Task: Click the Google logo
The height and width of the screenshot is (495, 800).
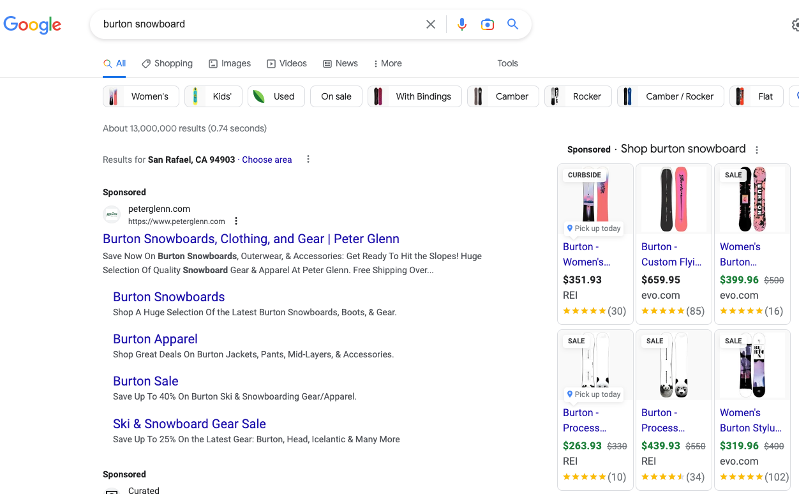Action: 32,24
